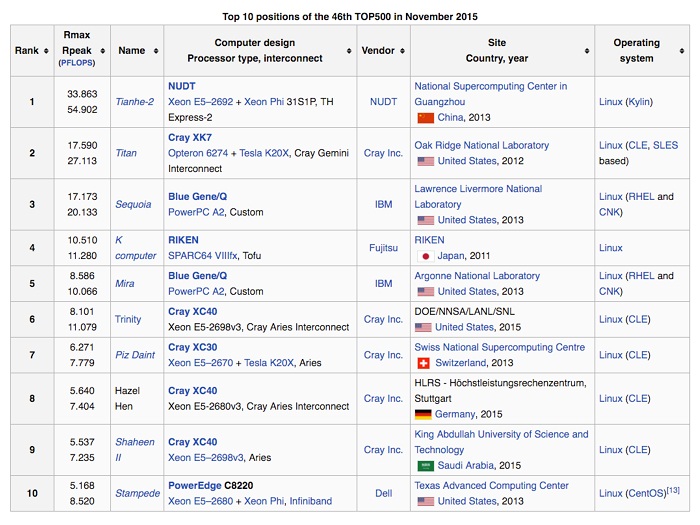Open Tesla K20X link in Titan row
700x525 pixels.
[x=264, y=153]
